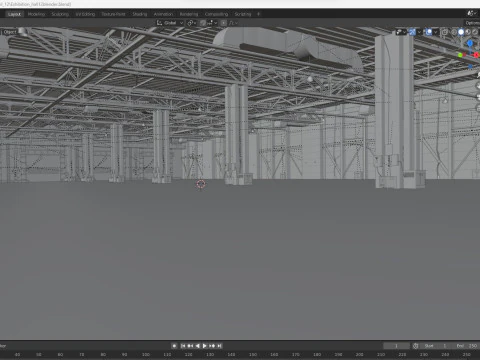The image size is (480, 360).
Task: Play the animation forward
Action: pyautogui.click(x=205, y=346)
